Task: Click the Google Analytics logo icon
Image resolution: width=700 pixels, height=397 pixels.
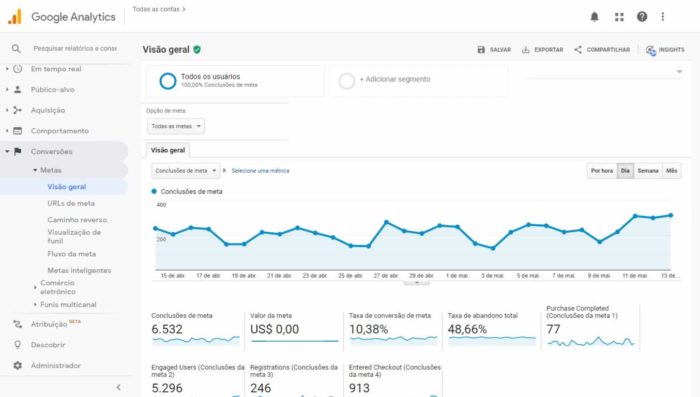Action: [x=15, y=17]
